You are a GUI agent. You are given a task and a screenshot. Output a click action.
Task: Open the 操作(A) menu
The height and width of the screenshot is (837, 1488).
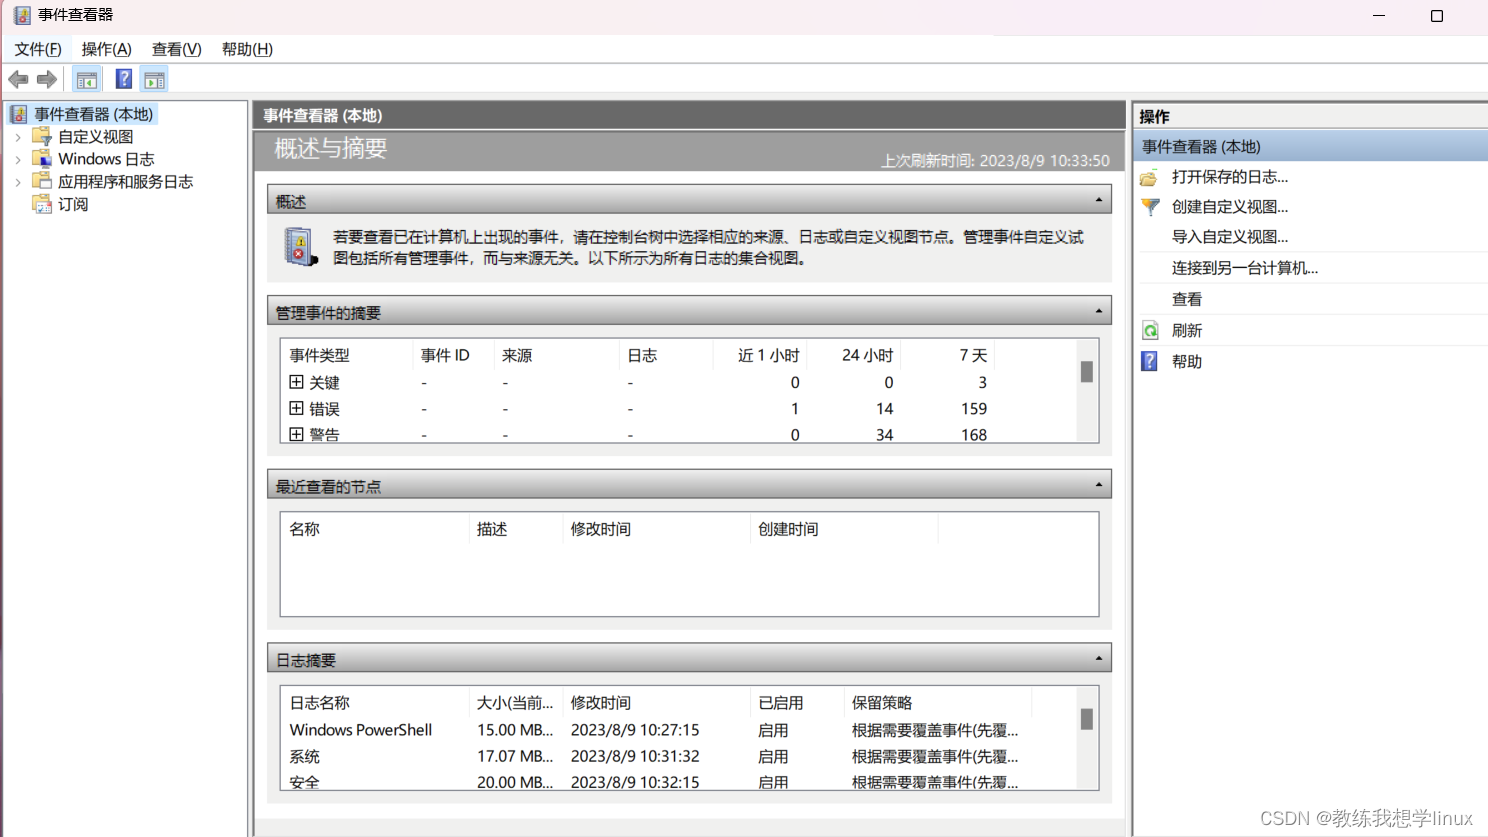[106, 49]
